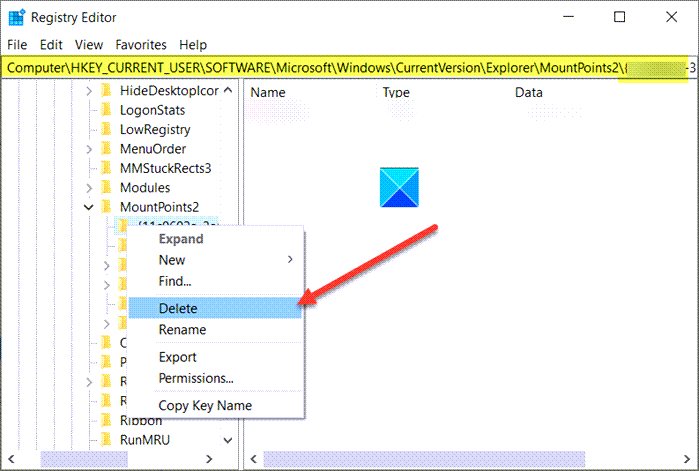Open the Favorites menu
Image resolution: width=699 pixels, height=471 pixels.
(x=141, y=45)
